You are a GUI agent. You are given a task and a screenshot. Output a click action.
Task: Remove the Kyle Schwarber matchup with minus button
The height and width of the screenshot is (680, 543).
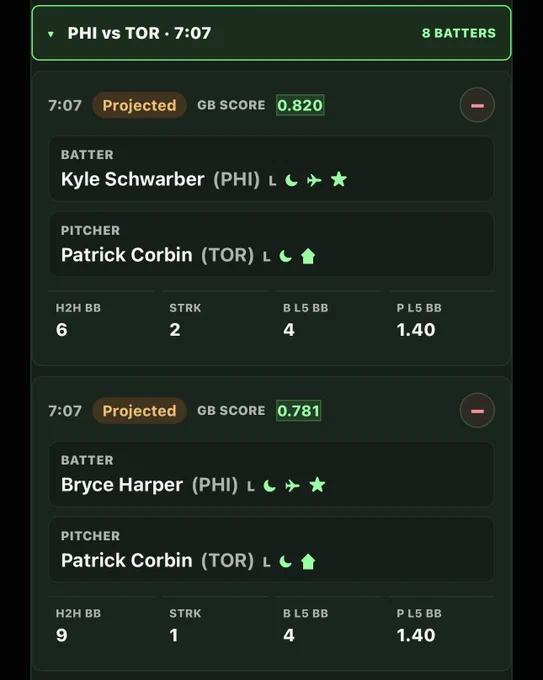point(477,105)
